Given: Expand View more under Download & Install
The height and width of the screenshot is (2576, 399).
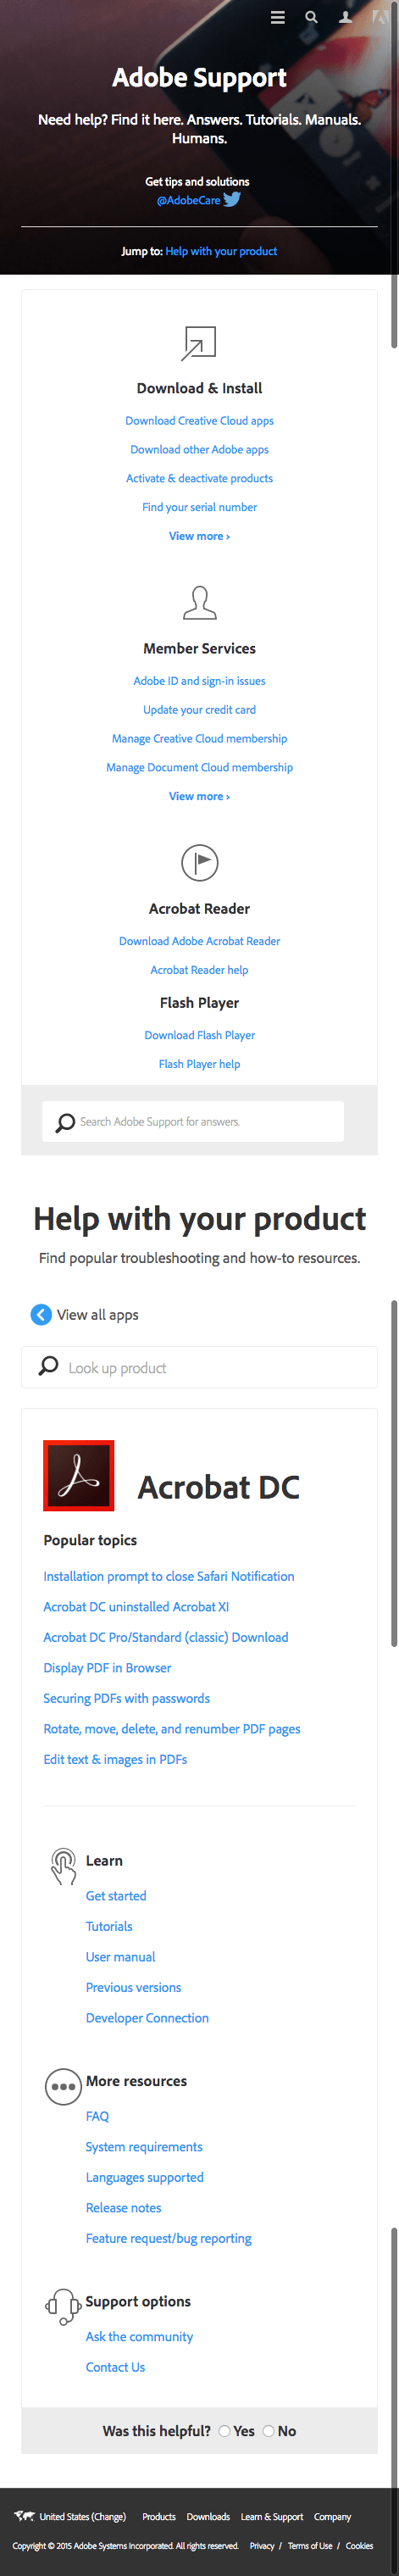Looking at the screenshot, I should point(199,536).
